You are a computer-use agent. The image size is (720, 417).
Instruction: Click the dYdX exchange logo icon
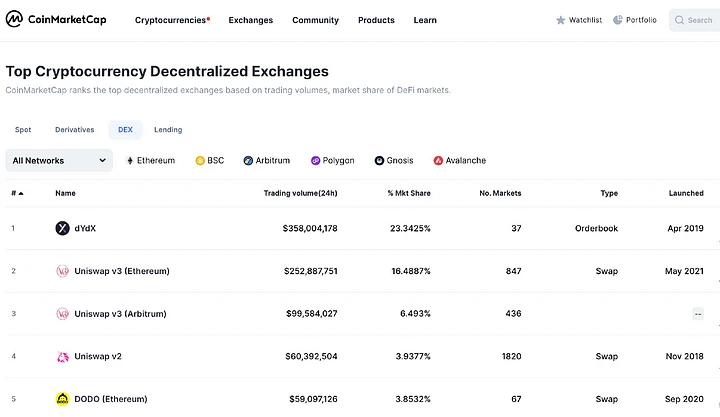pos(62,228)
